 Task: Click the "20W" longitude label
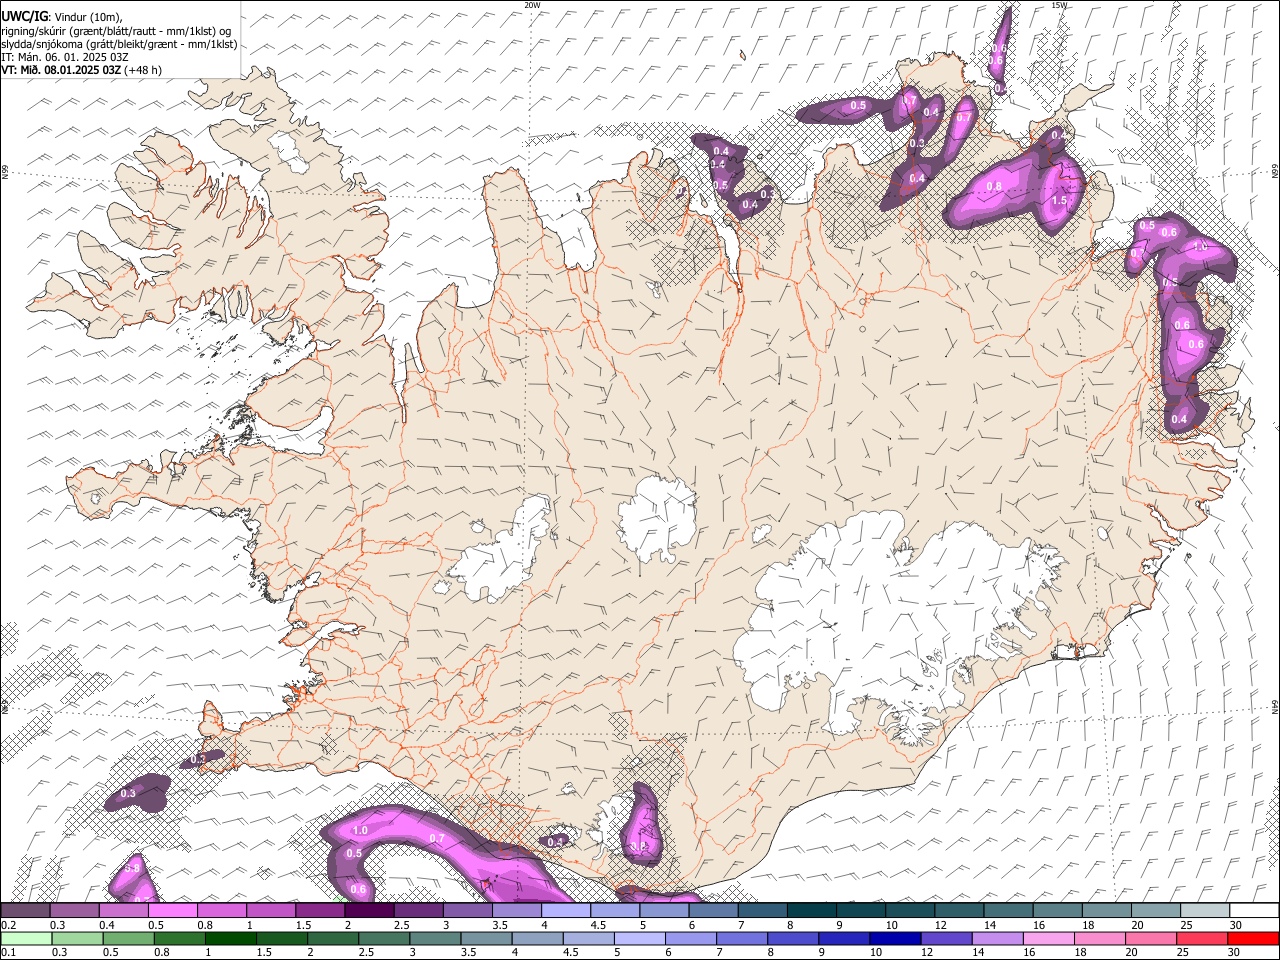pos(532,5)
